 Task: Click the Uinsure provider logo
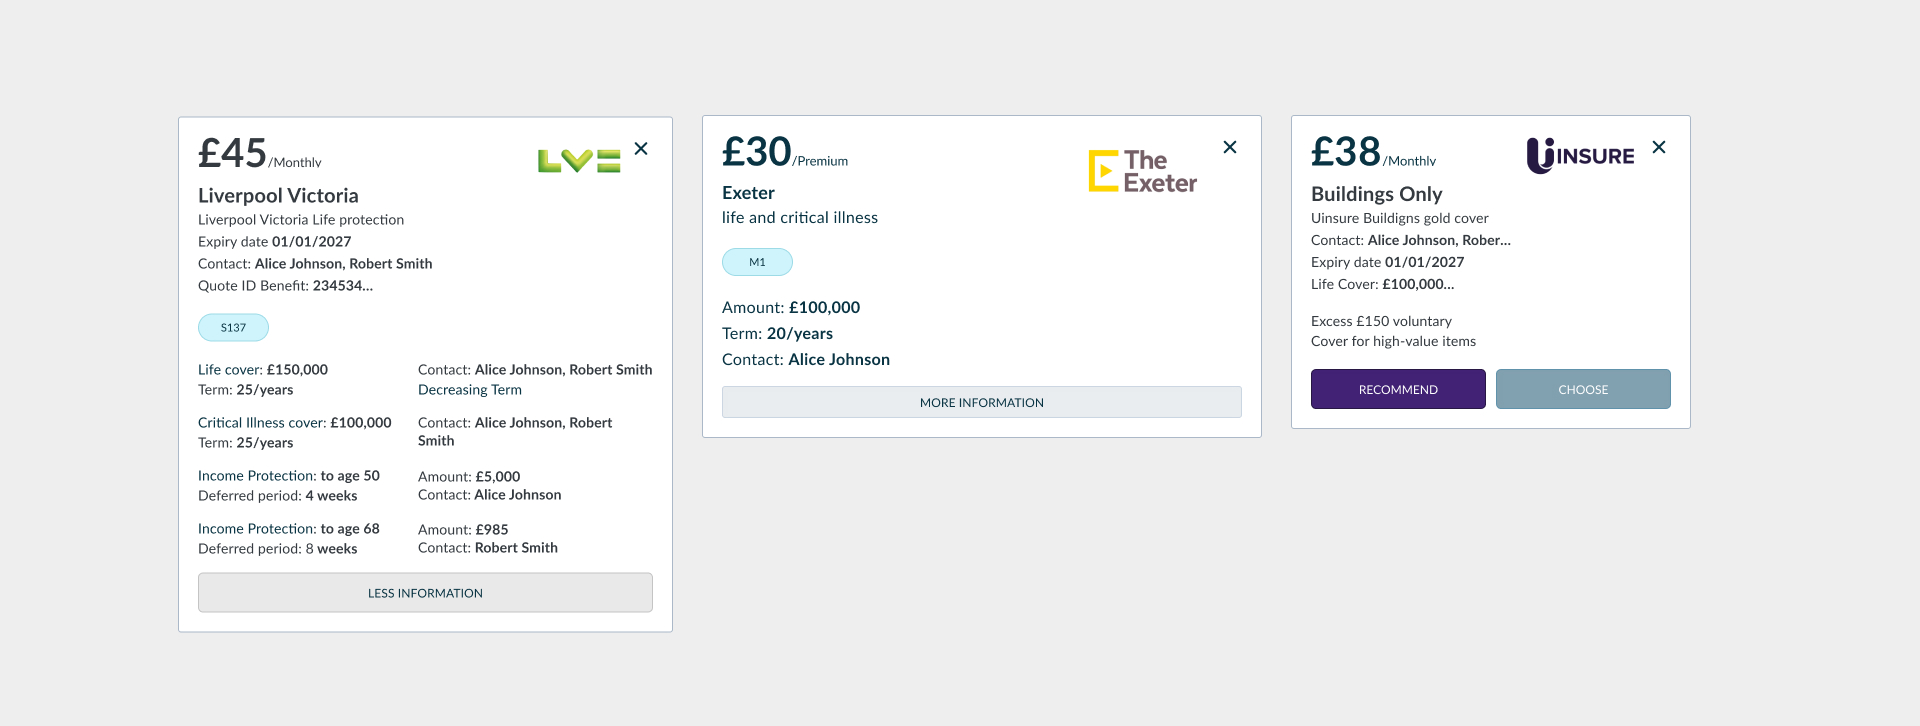click(x=1580, y=155)
